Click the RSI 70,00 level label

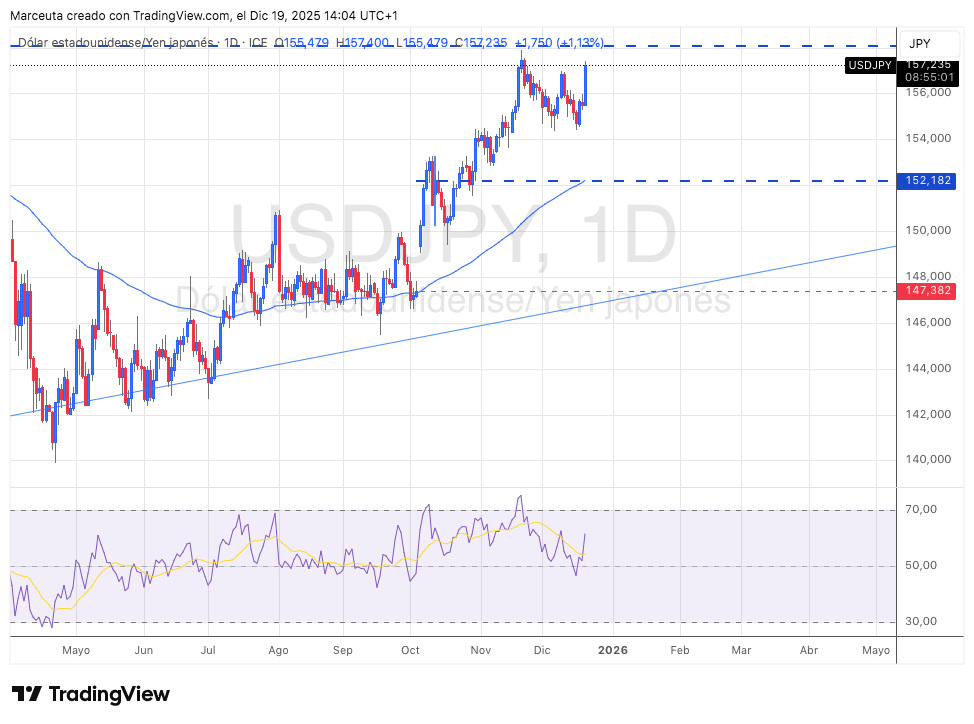tap(921, 510)
